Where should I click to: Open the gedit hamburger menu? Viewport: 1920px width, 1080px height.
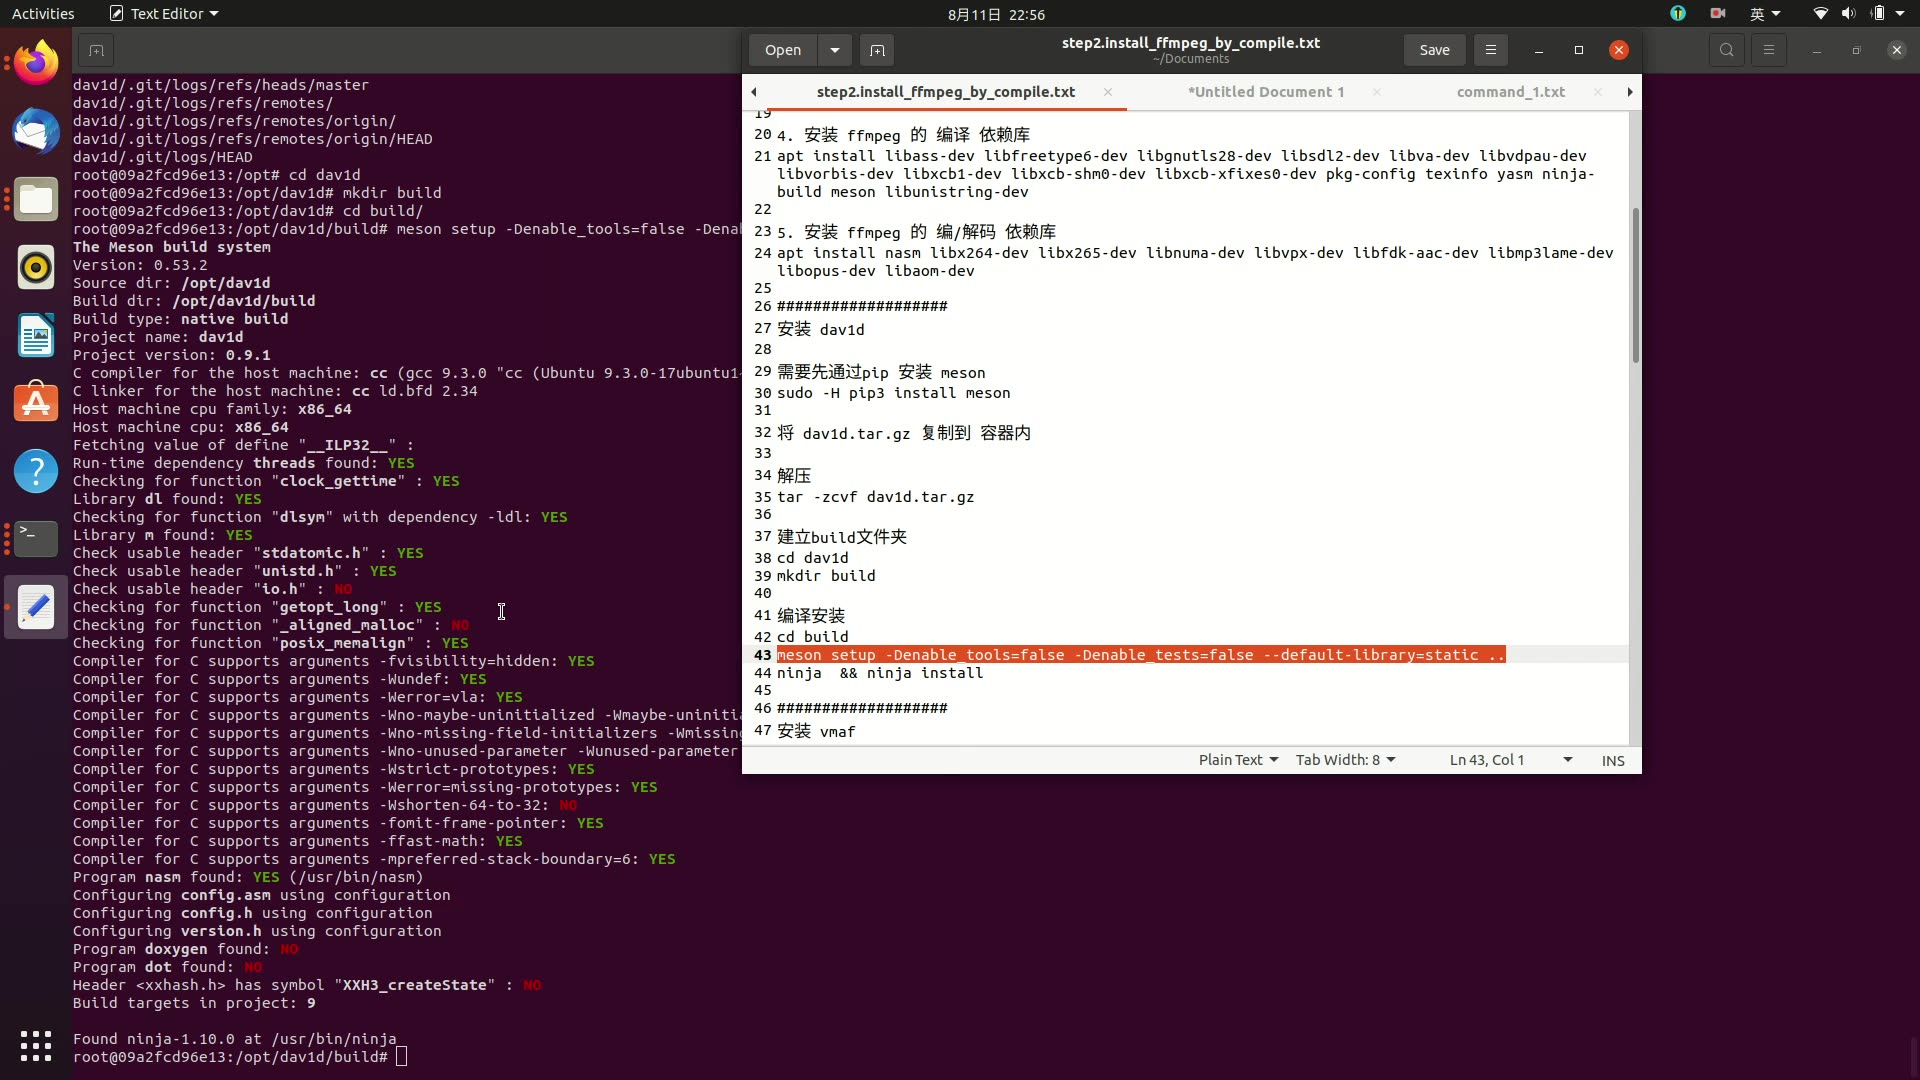coord(1490,49)
